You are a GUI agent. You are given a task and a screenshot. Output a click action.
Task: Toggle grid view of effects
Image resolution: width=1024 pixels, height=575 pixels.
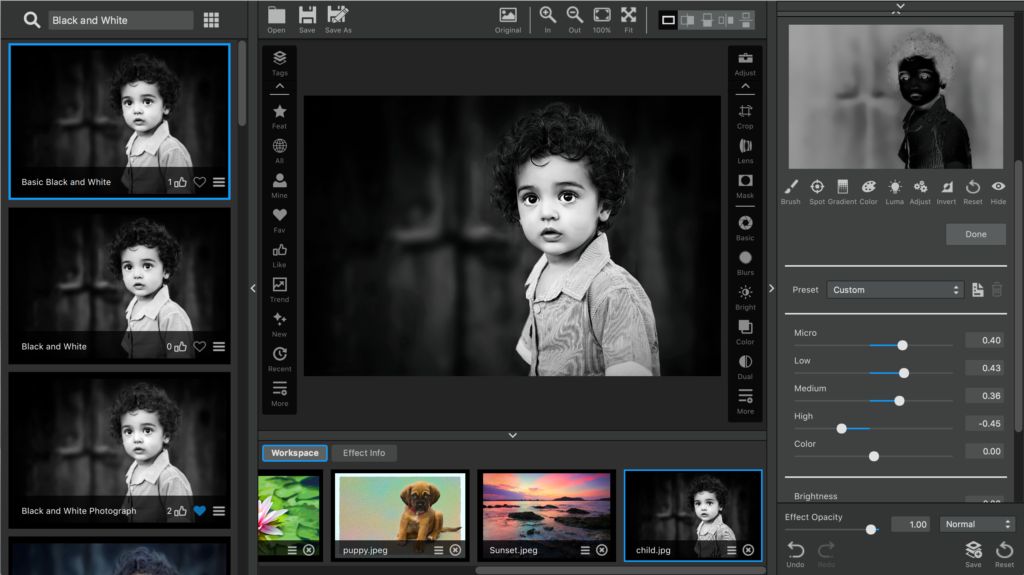(x=211, y=20)
